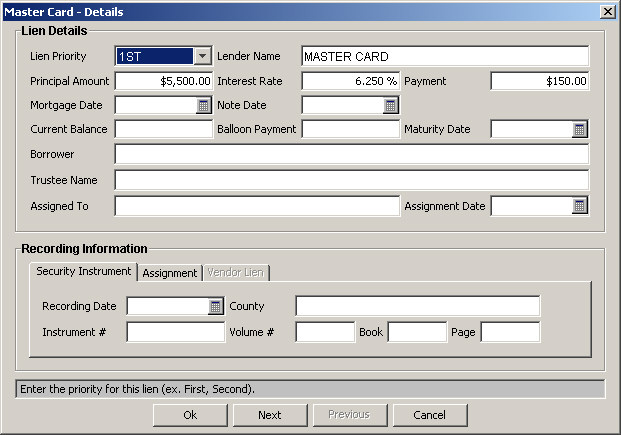Click the Page field
621x435 pixels.
[x=510, y=332]
